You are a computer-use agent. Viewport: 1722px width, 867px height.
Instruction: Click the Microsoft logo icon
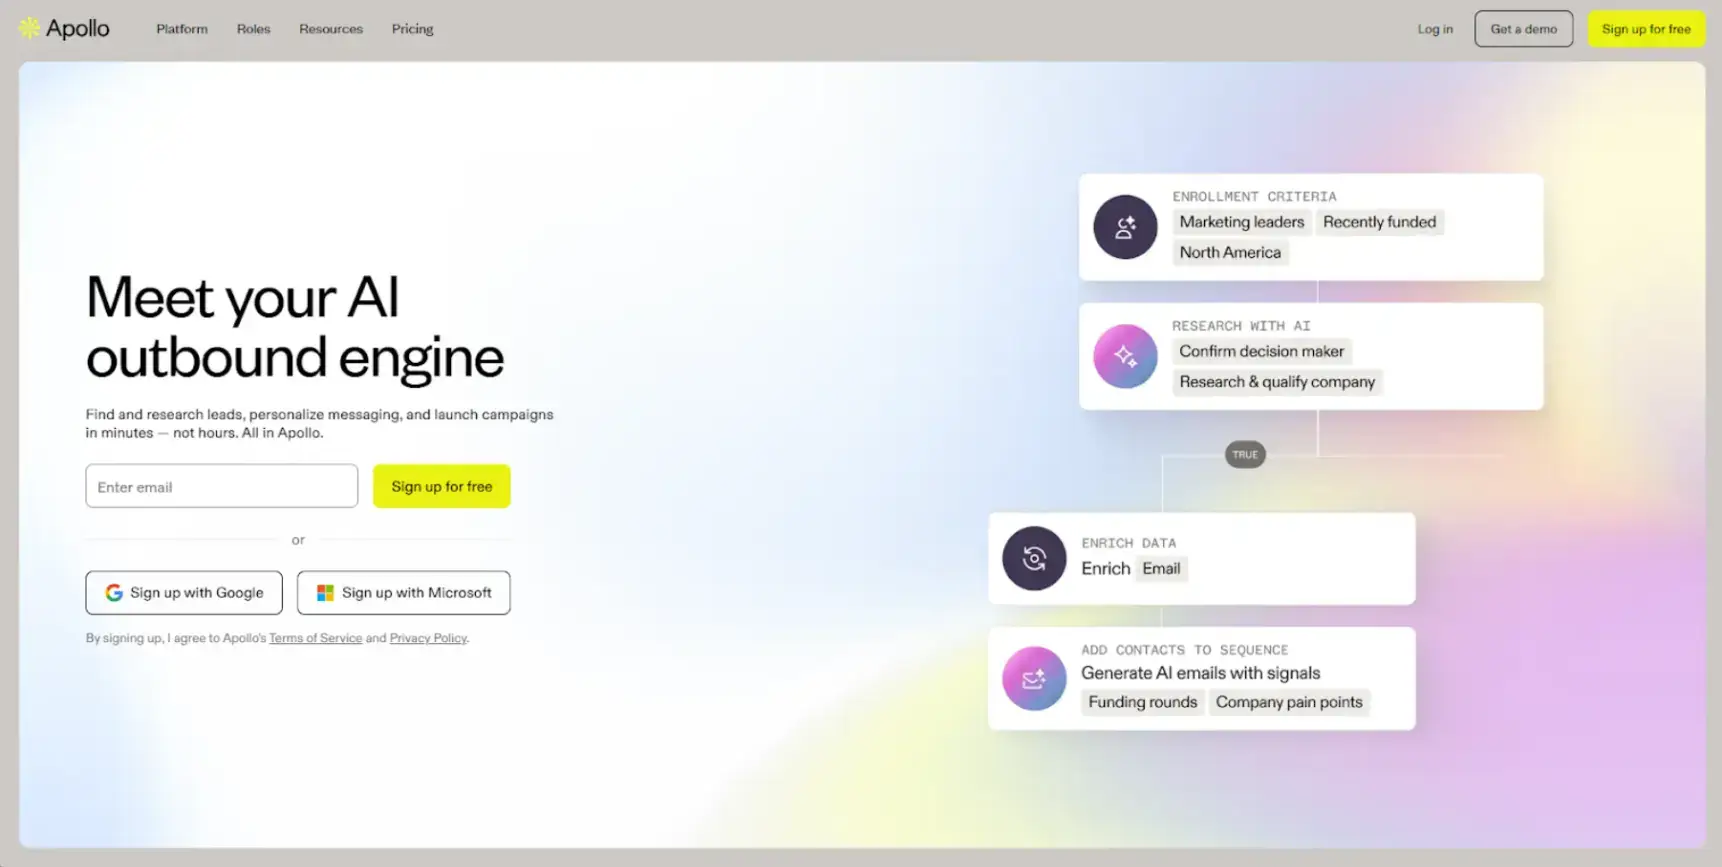(x=325, y=593)
